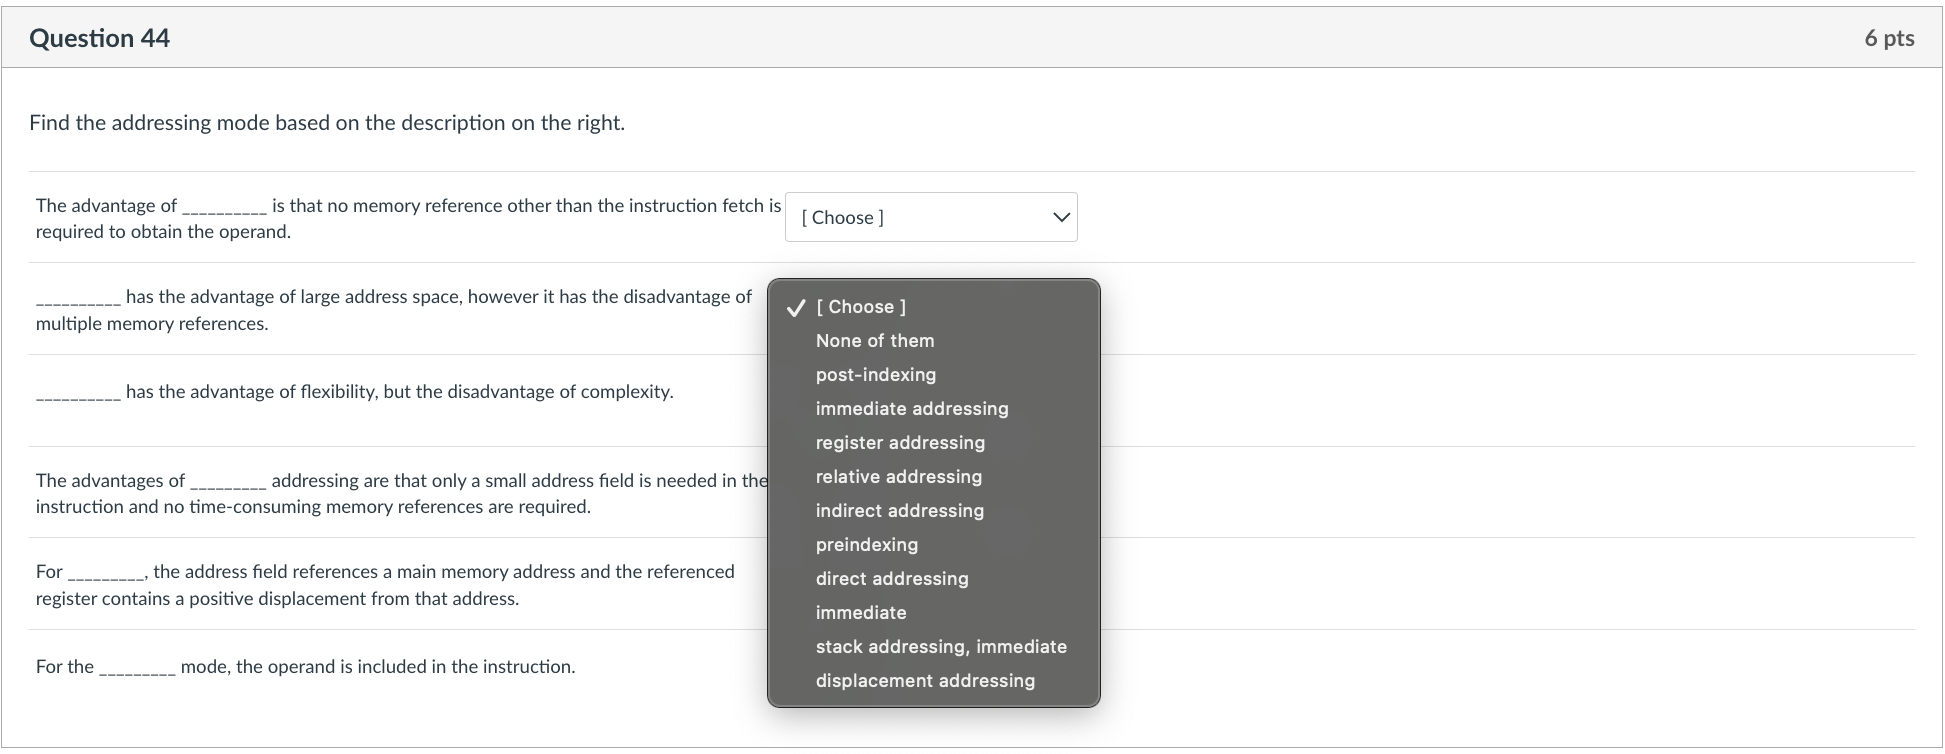Select 'direct addressing' option
Viewport: 1945px width, 754px height.
[x=891, y=579]
